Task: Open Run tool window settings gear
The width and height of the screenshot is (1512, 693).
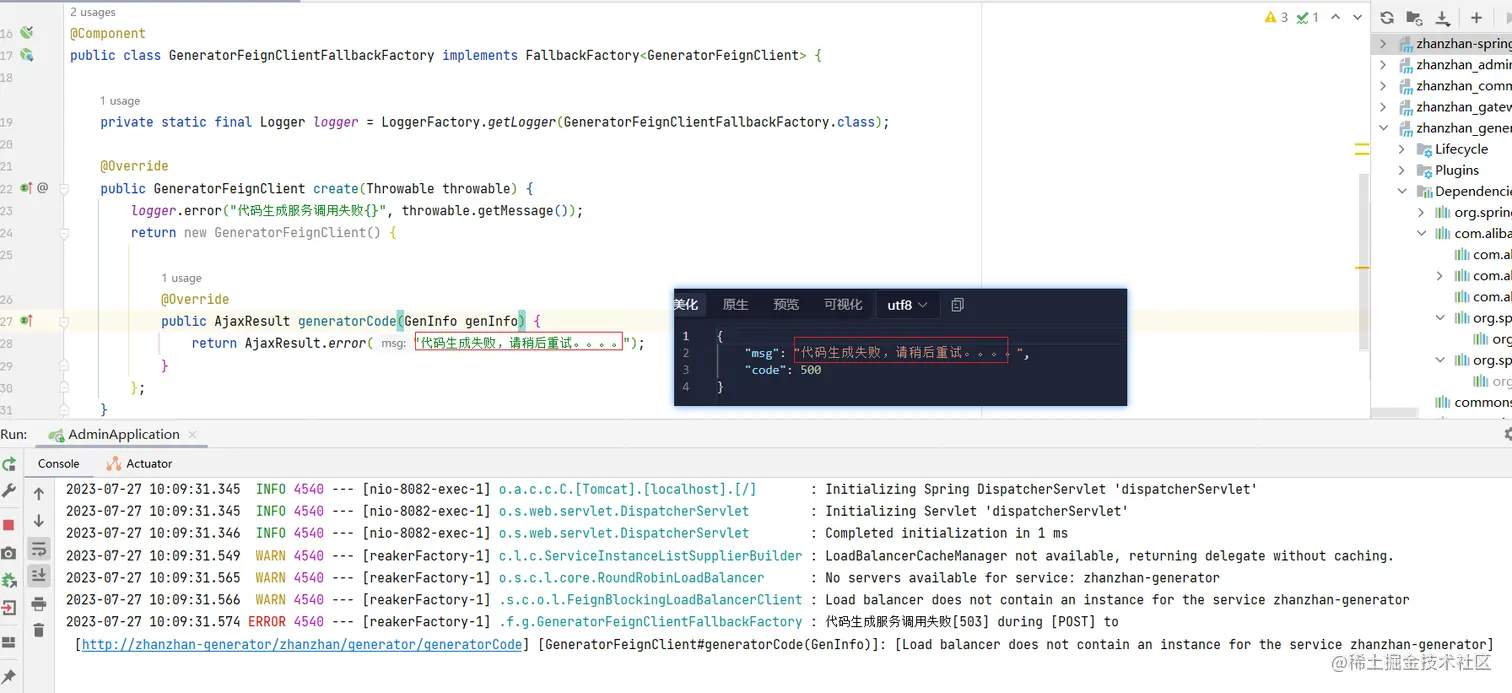Action: [1508, 434]
